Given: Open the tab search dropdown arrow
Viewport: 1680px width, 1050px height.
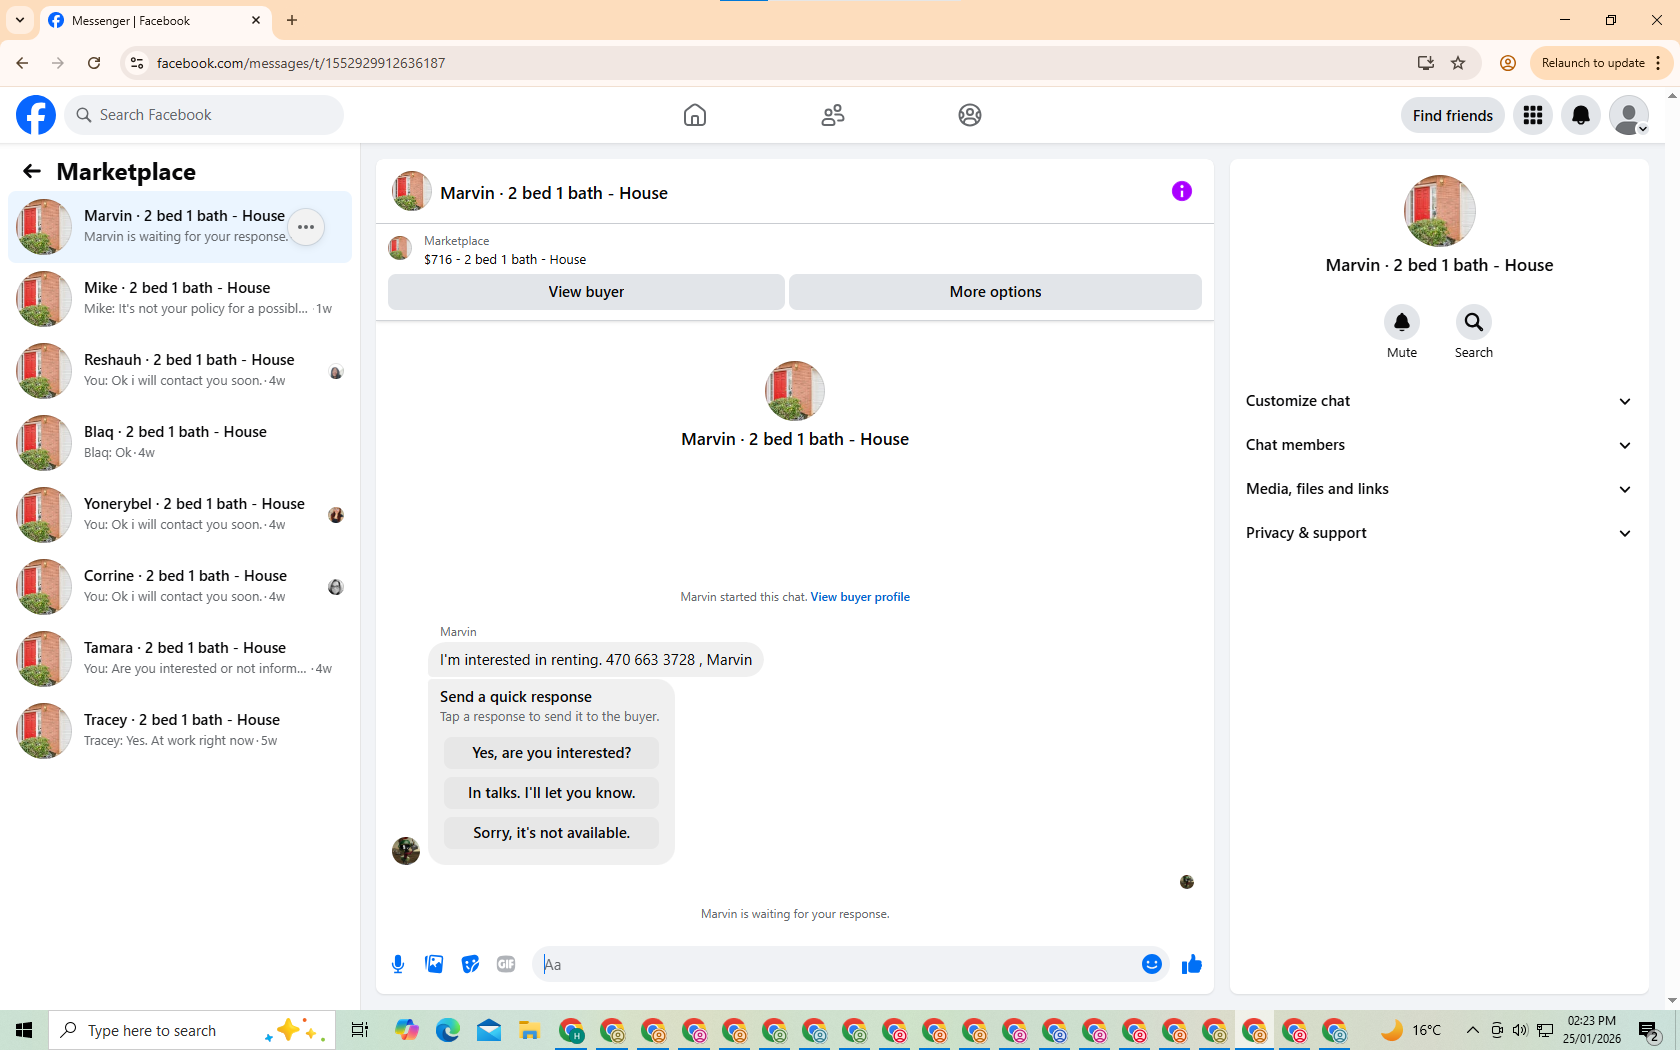Looking at the screenshot, I should pyautogui.click(x=20, y=20).
